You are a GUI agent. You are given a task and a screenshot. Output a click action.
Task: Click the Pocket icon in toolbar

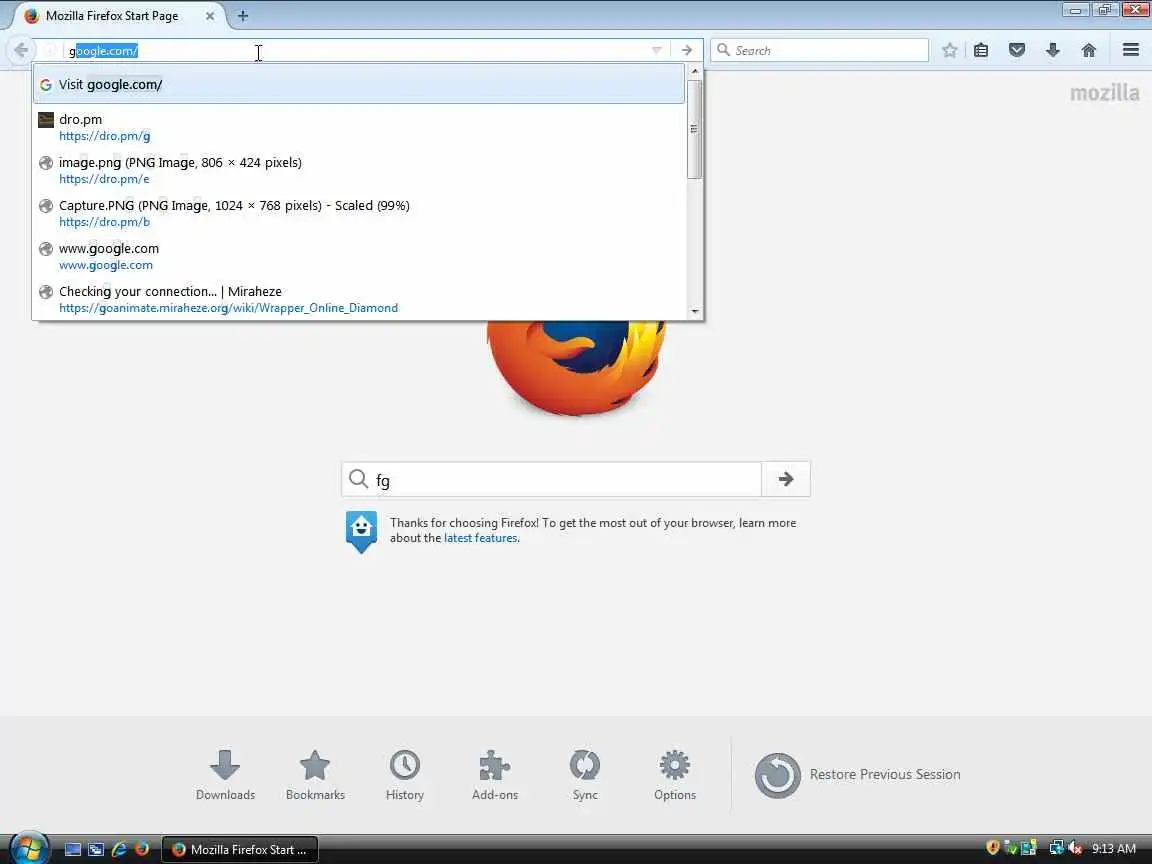coord(1017,50)
